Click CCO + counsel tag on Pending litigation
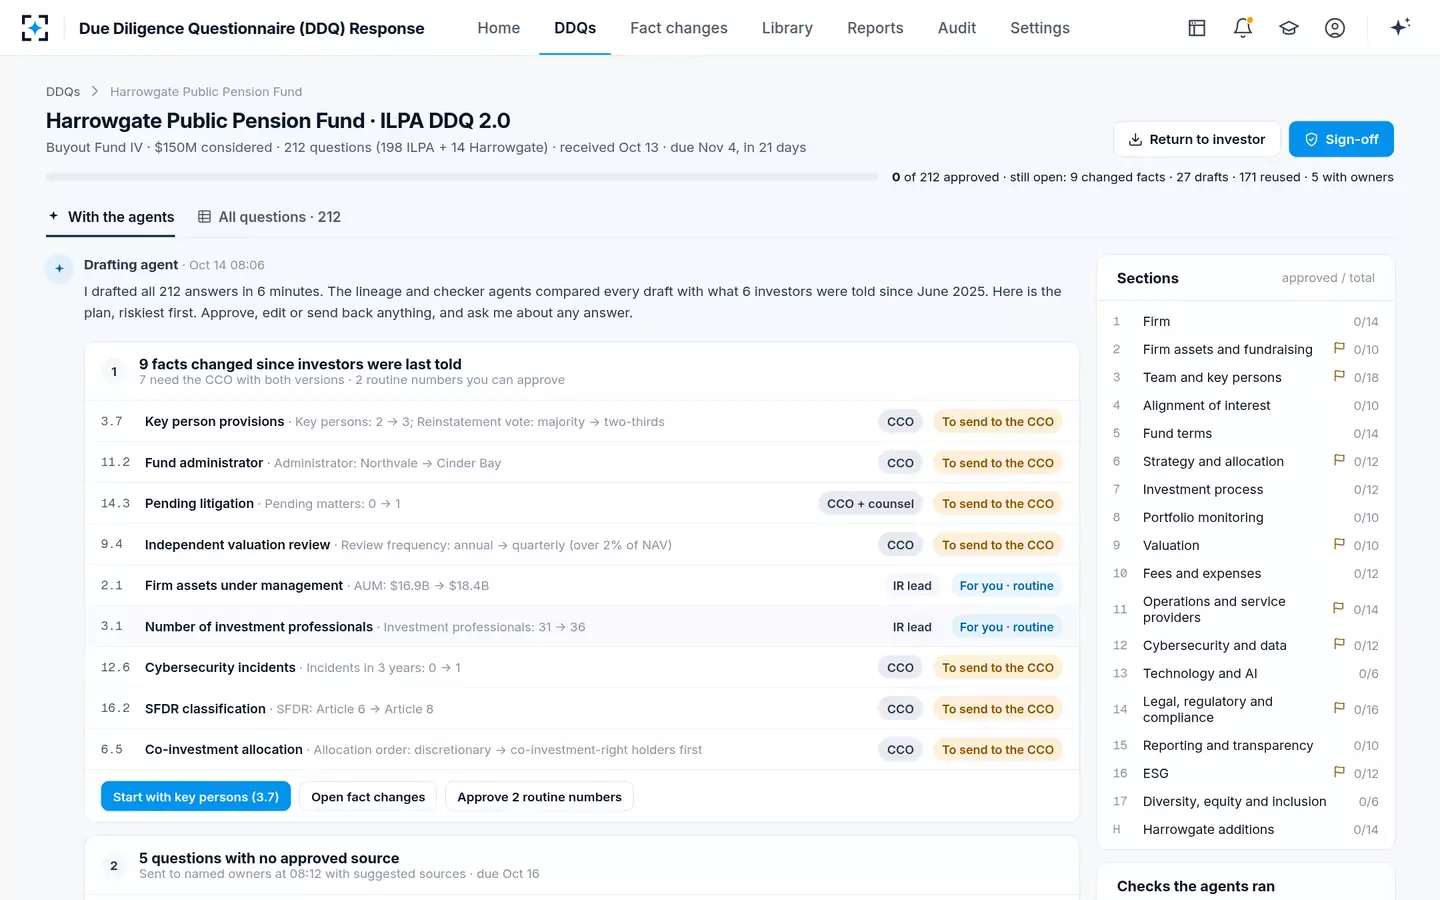The width and height of the screenshot is (1440, 900). pos(870,504)
